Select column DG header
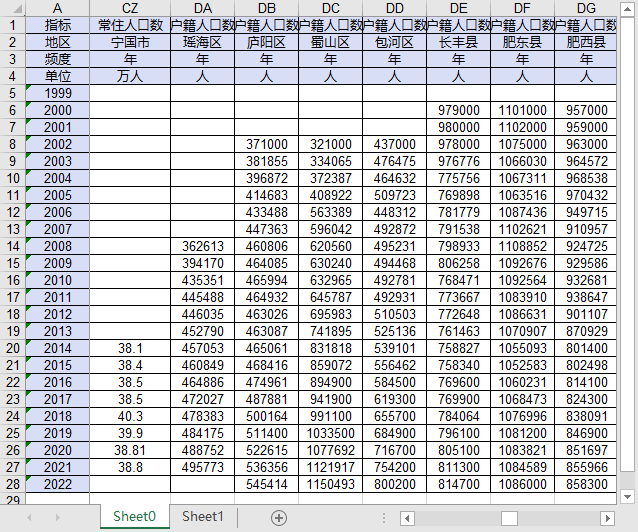This screenshot has height=532, width=638. (x=586, y=8)
